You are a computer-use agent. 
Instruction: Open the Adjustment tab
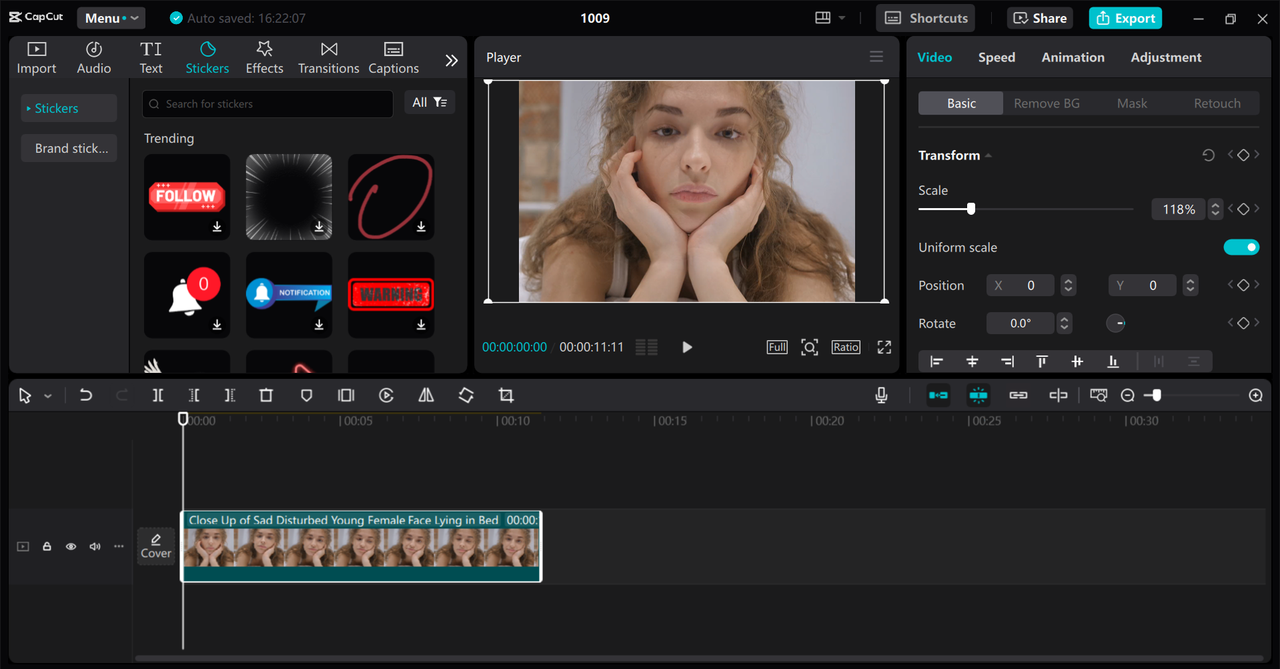tap(1166, 57)
